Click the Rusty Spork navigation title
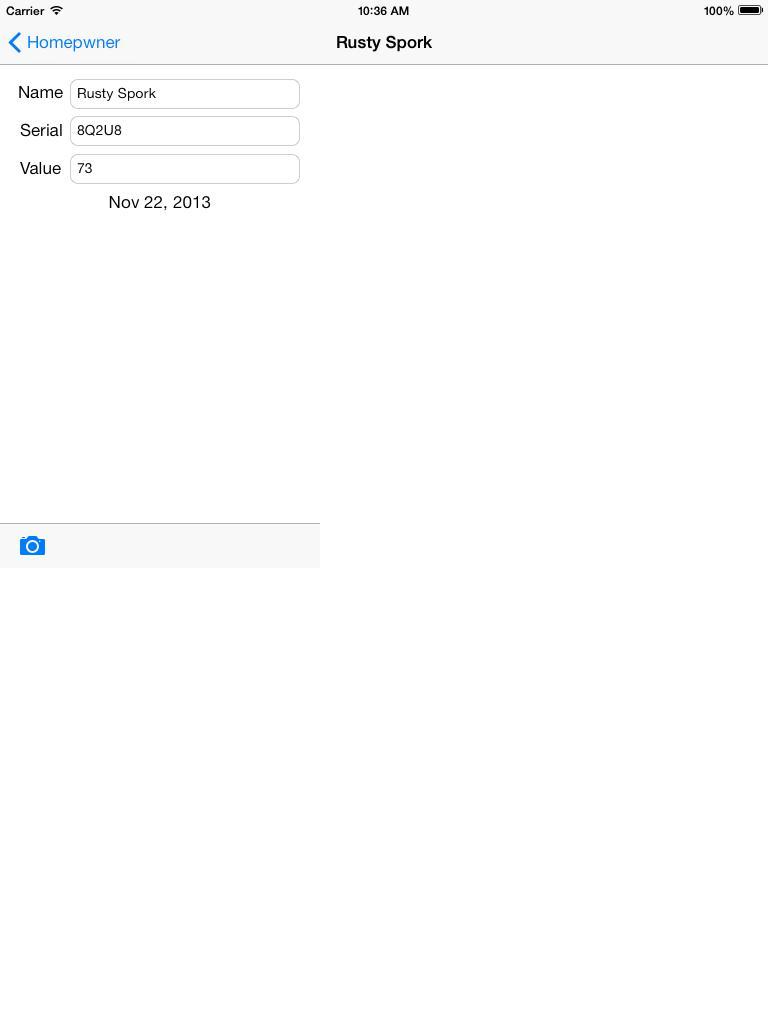The width and height of the screenshot is (768, 1024). [384, 42]
